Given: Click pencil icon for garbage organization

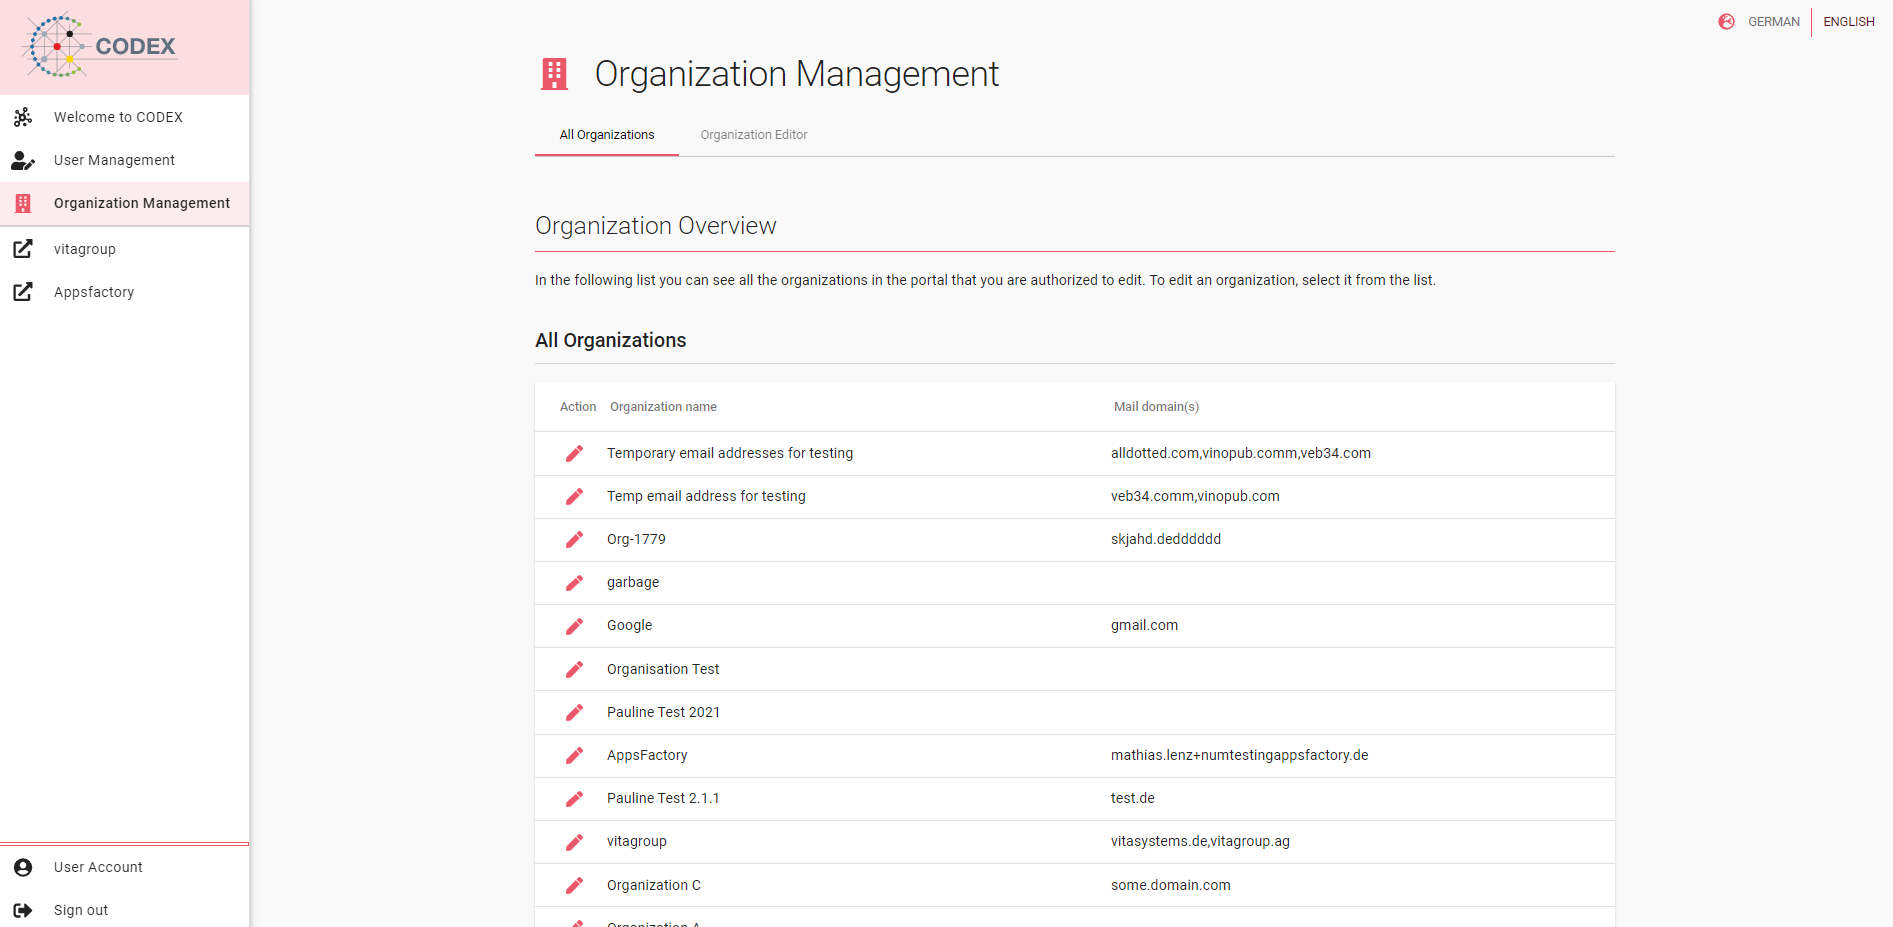Looking at the screenshot, I should pos(574,582).
